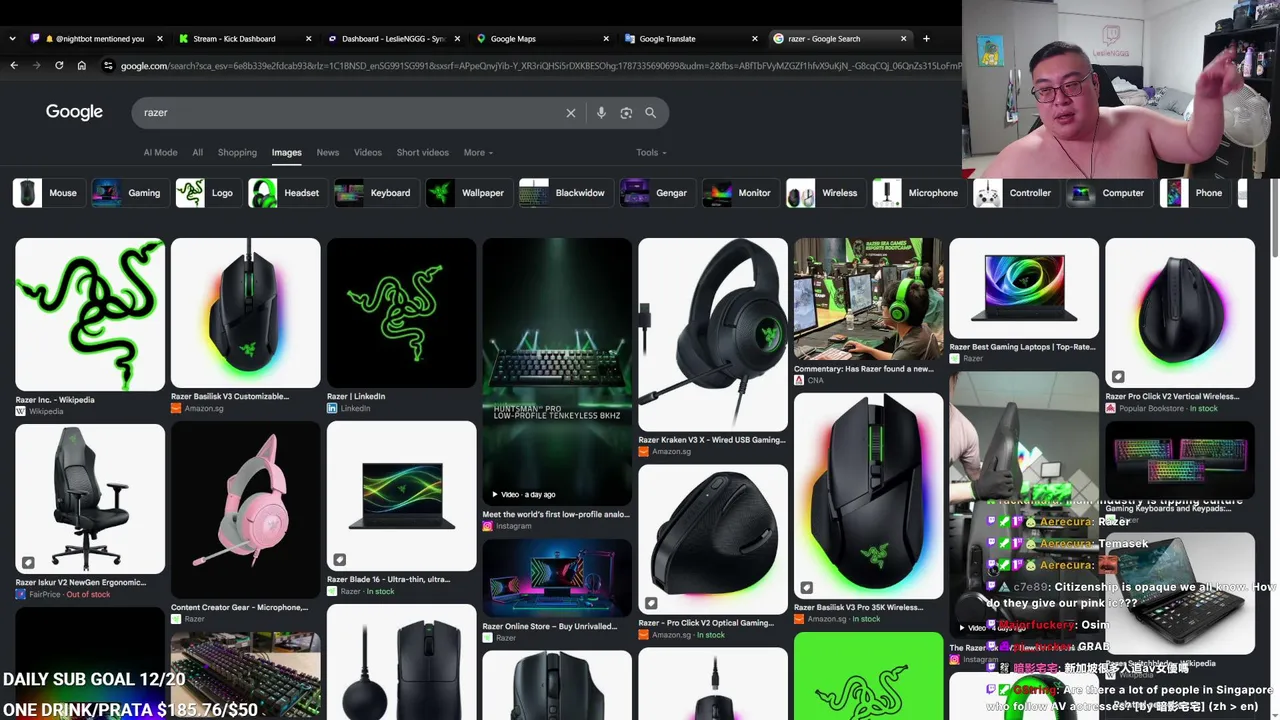Open the Razer Kraken V3 X headset image
This screenshot has height=720, width=1280.
[713, 334]
